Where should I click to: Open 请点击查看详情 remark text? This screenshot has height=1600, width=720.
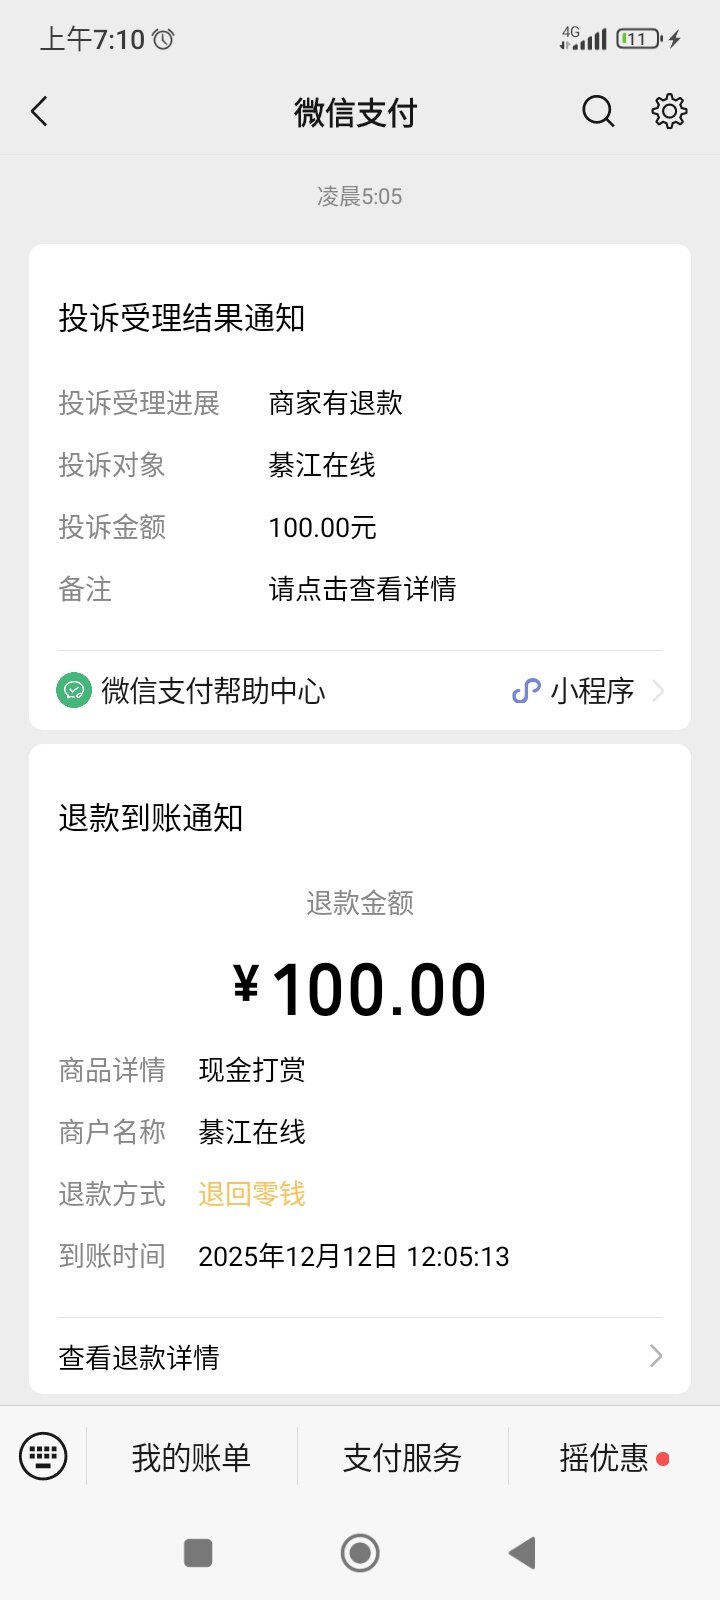point(362,589)
